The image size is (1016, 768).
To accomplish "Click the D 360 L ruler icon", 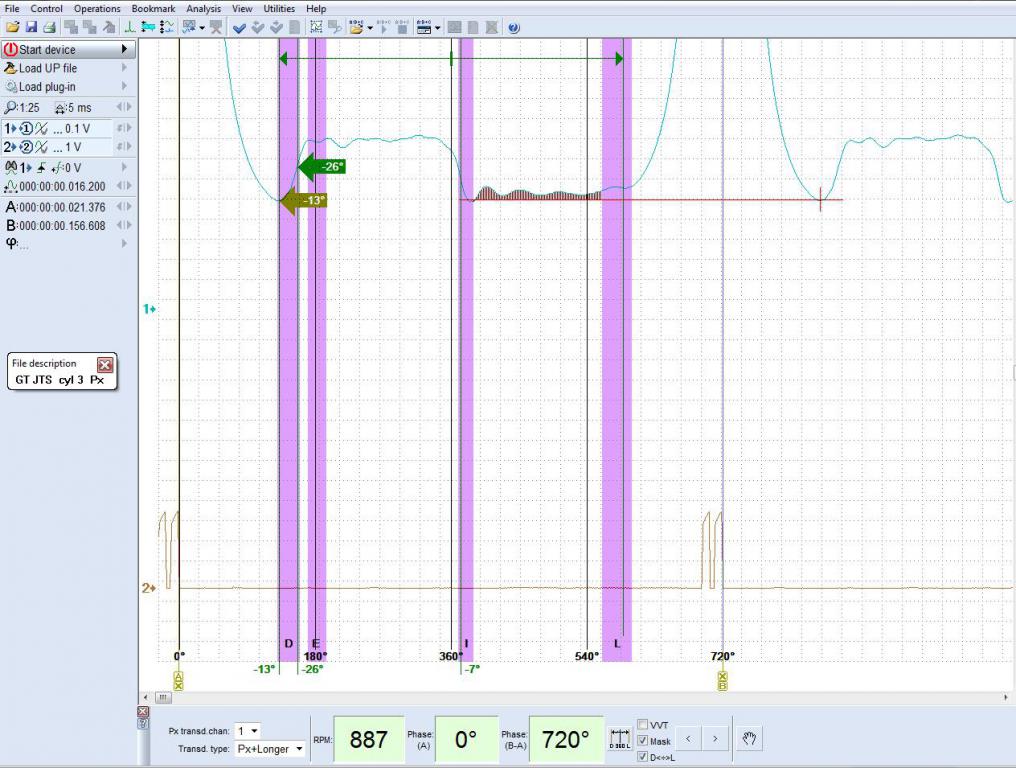I will pyautogui.click(x=620, y=740).
